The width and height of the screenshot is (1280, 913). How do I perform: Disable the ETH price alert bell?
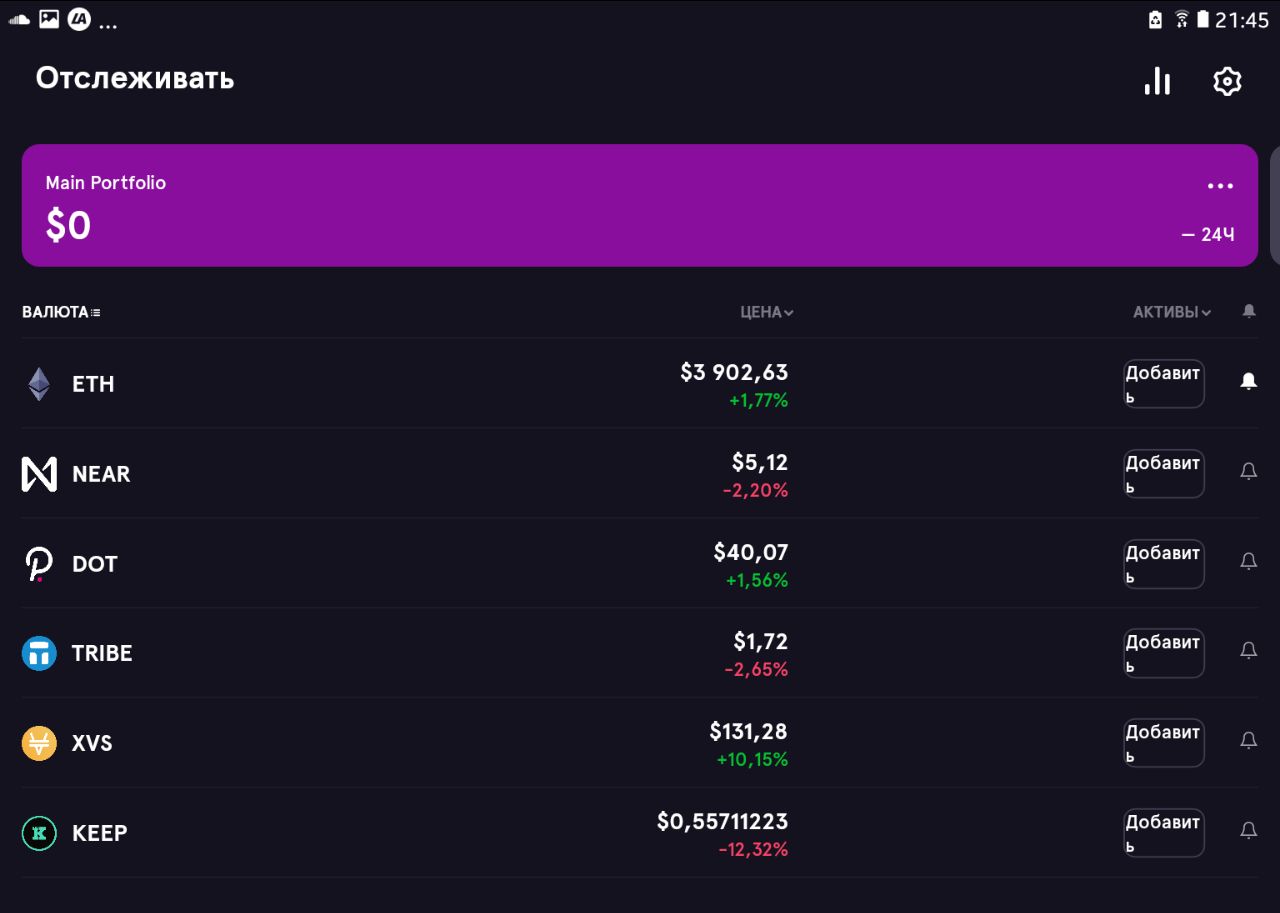tap(1248, 381)
